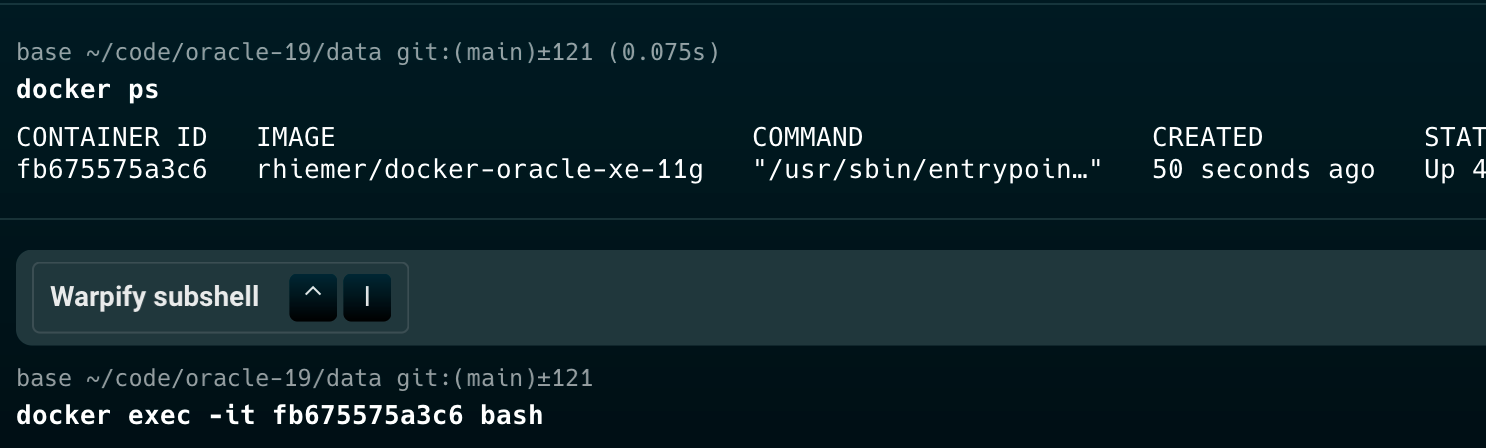Click container ID fb675575a3c6 in ps output

[x=112, y=170]
